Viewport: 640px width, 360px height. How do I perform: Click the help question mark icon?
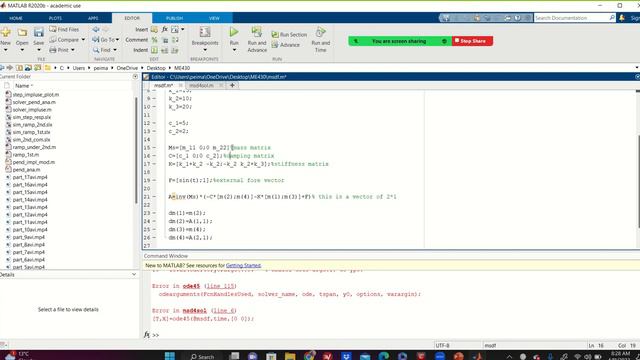tap(517, 18)
